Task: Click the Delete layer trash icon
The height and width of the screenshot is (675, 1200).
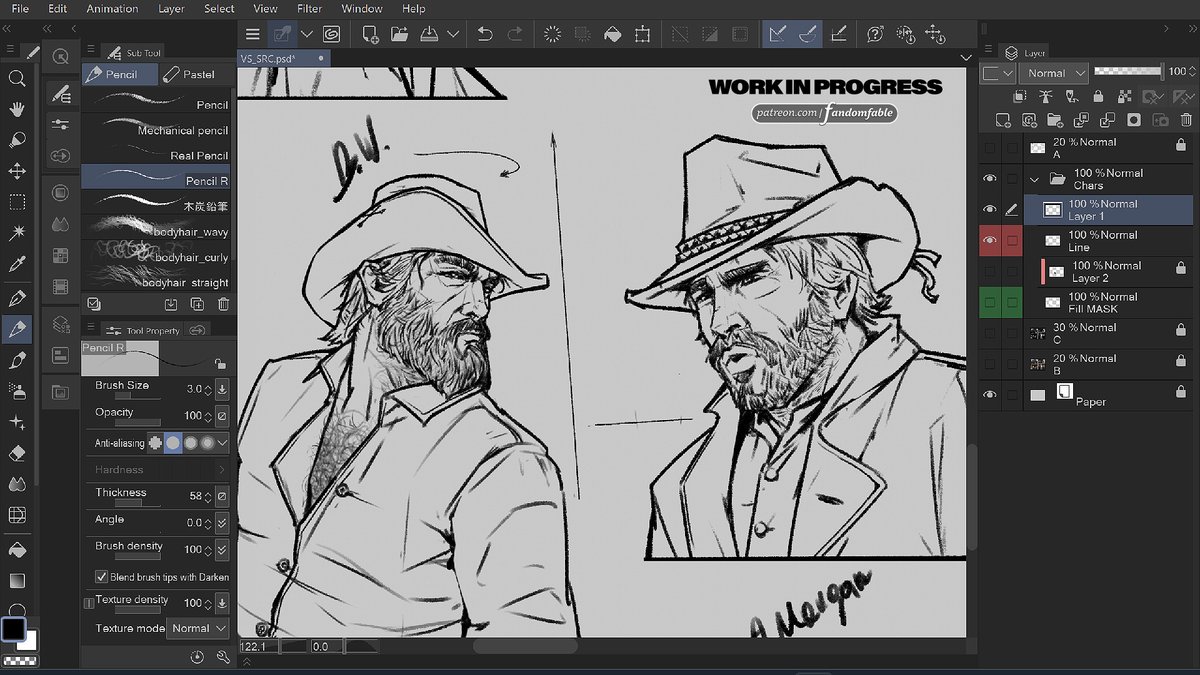Action: 1185,120
